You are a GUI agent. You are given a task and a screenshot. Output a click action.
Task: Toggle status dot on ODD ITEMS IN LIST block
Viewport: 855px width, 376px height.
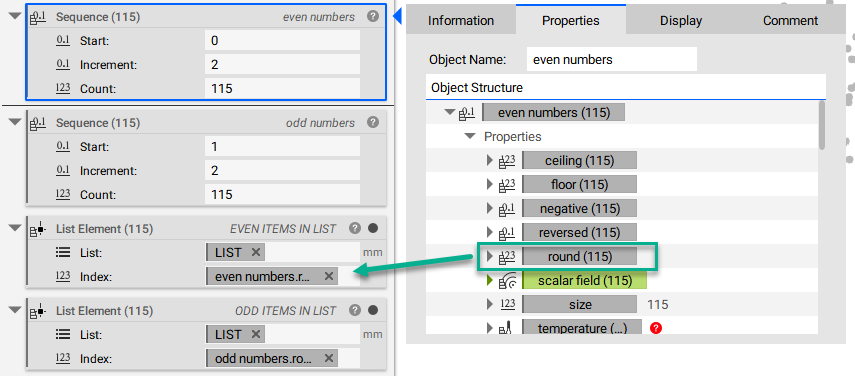pos(373,310)
